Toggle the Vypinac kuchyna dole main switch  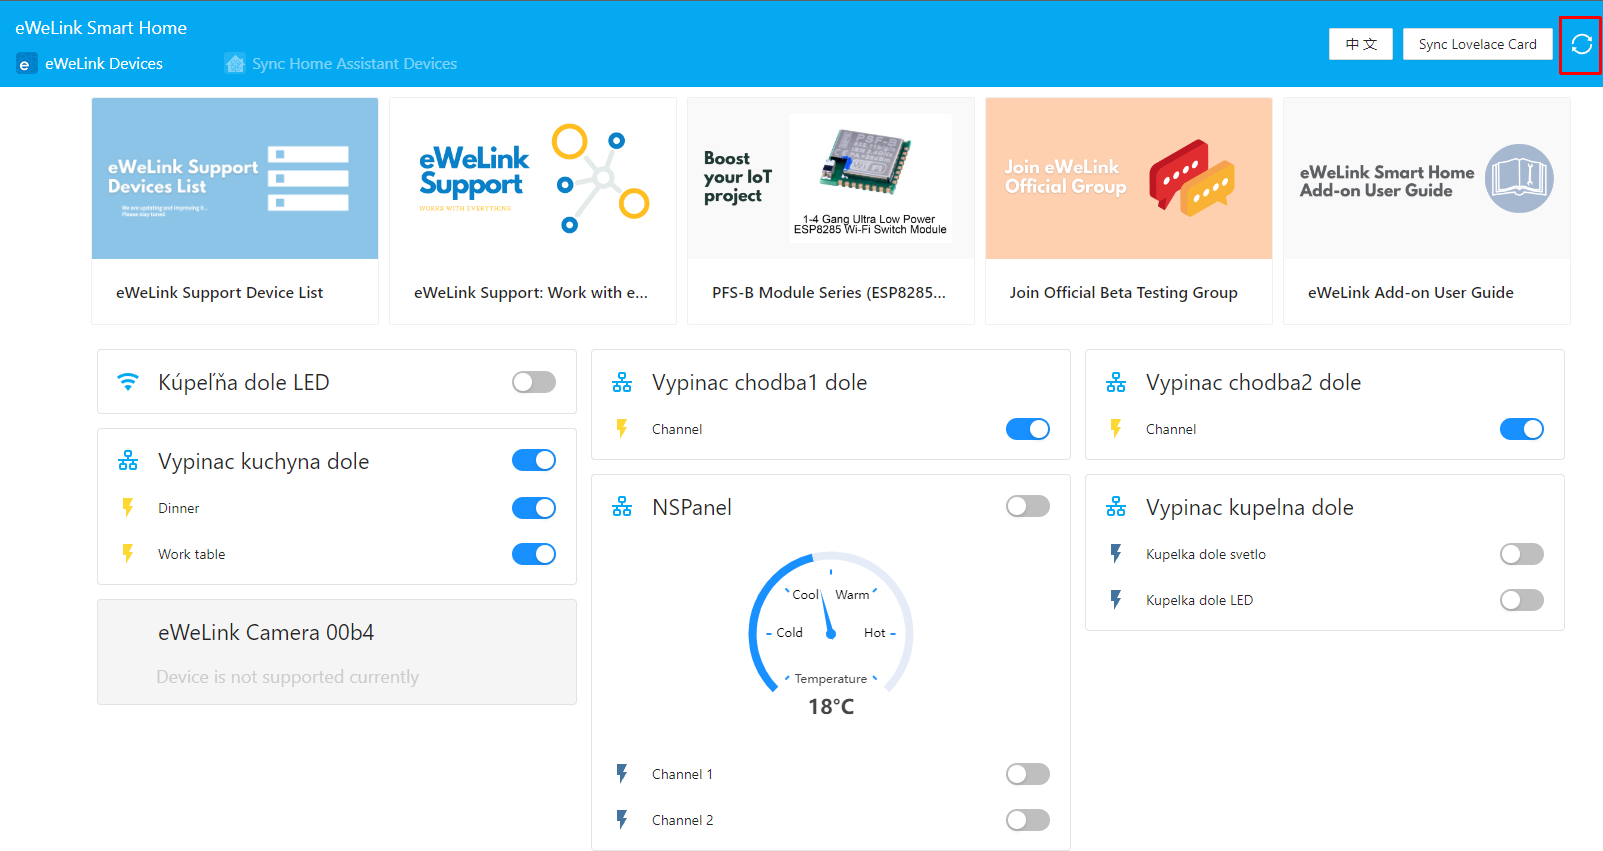click(534, 460)
